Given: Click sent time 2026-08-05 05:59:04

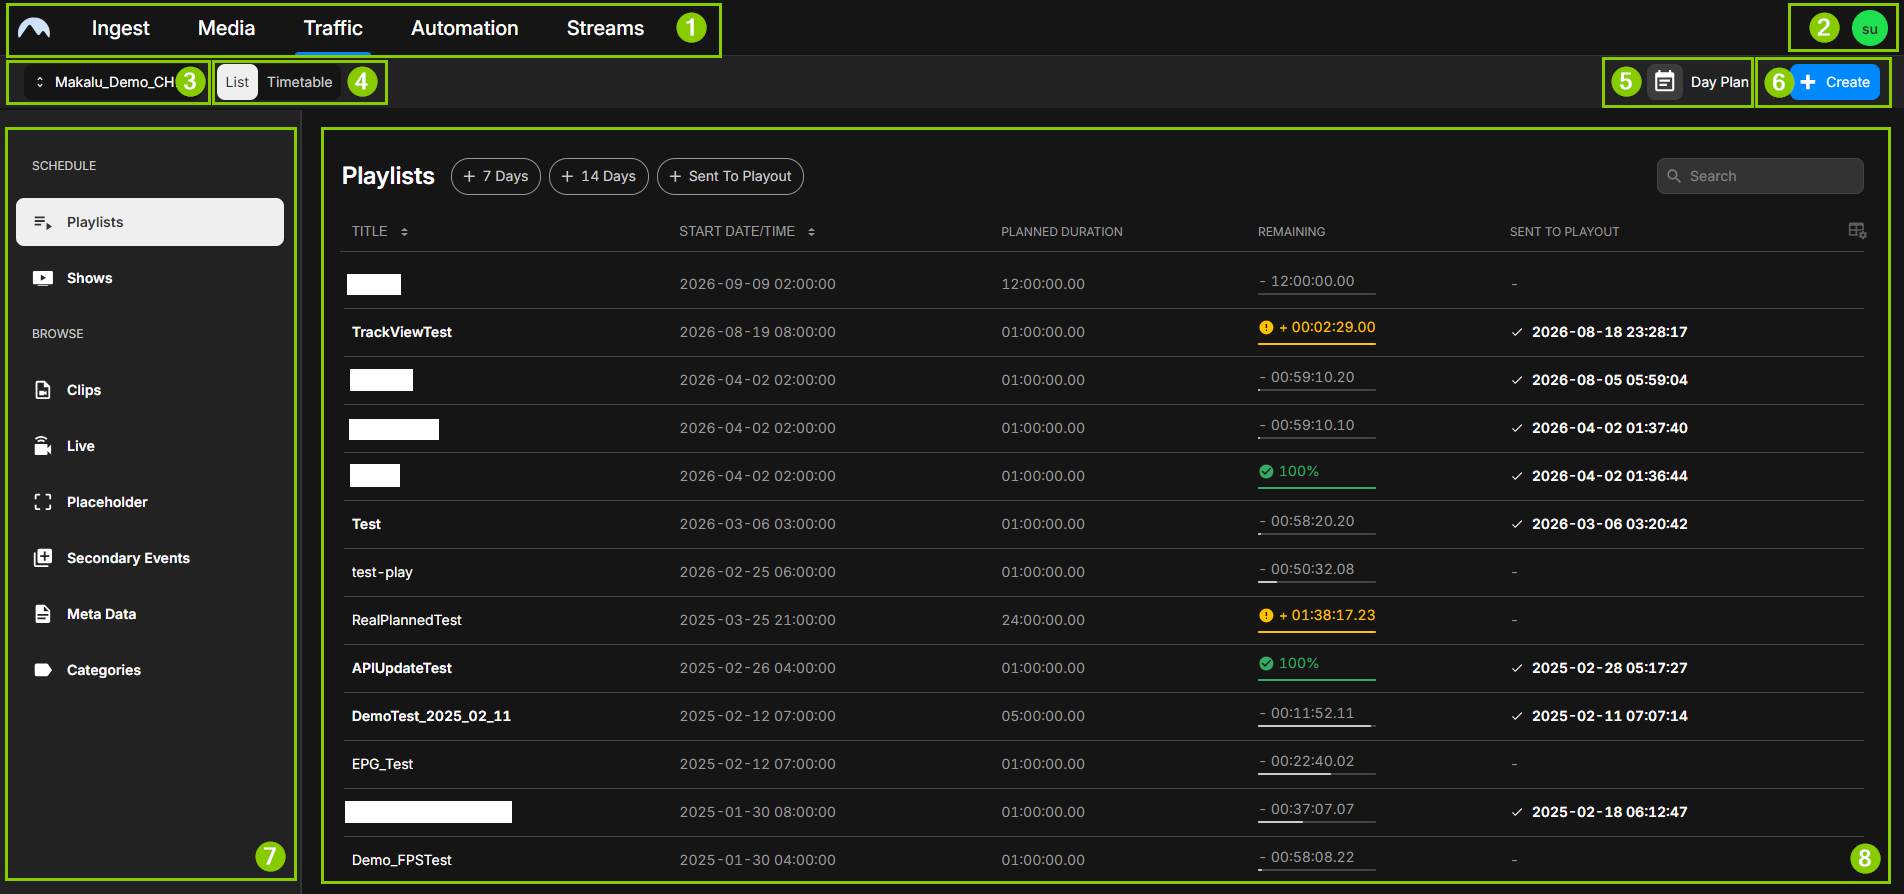Looking at the screenshot, I should tap(1609, 380).
